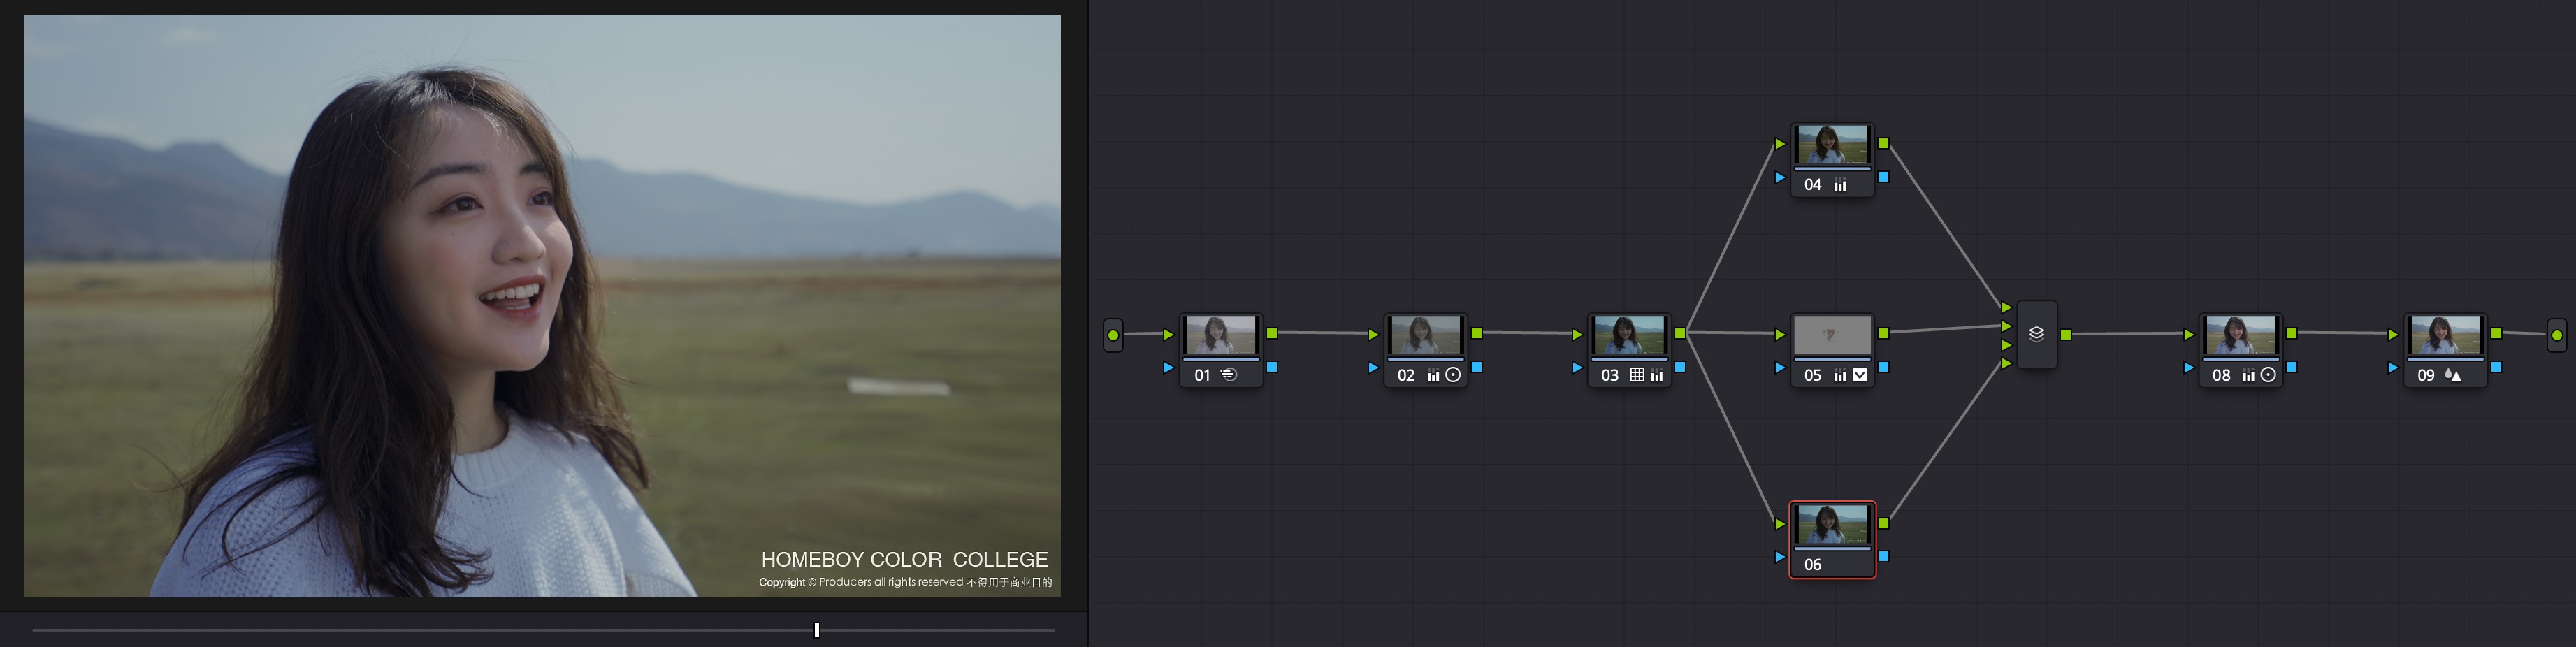This screenshot has width=2576, height=647.
Task: Select node 06 thumbnail
Action: tap(1832, 524)
